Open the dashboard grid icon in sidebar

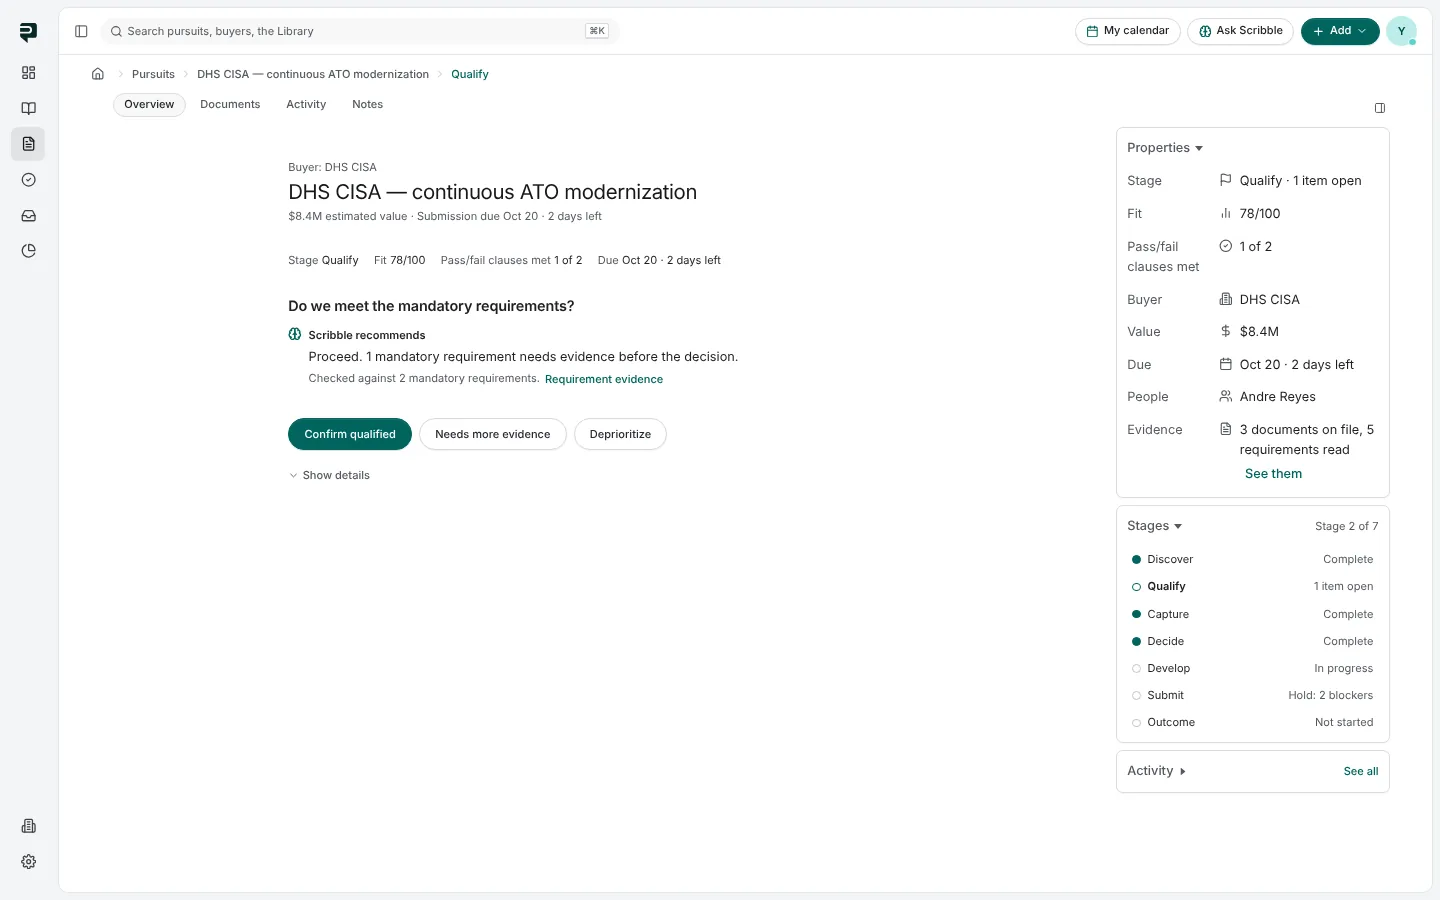pyautogui.click(x=28, y=73)
